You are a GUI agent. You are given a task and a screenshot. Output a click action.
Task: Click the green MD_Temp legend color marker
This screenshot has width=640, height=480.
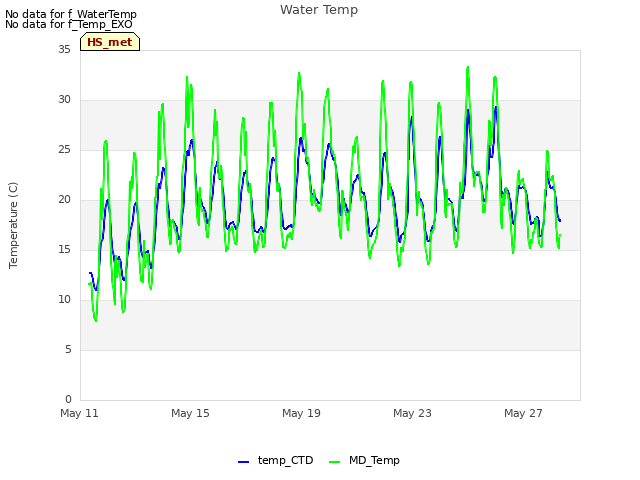pos(334,462)
